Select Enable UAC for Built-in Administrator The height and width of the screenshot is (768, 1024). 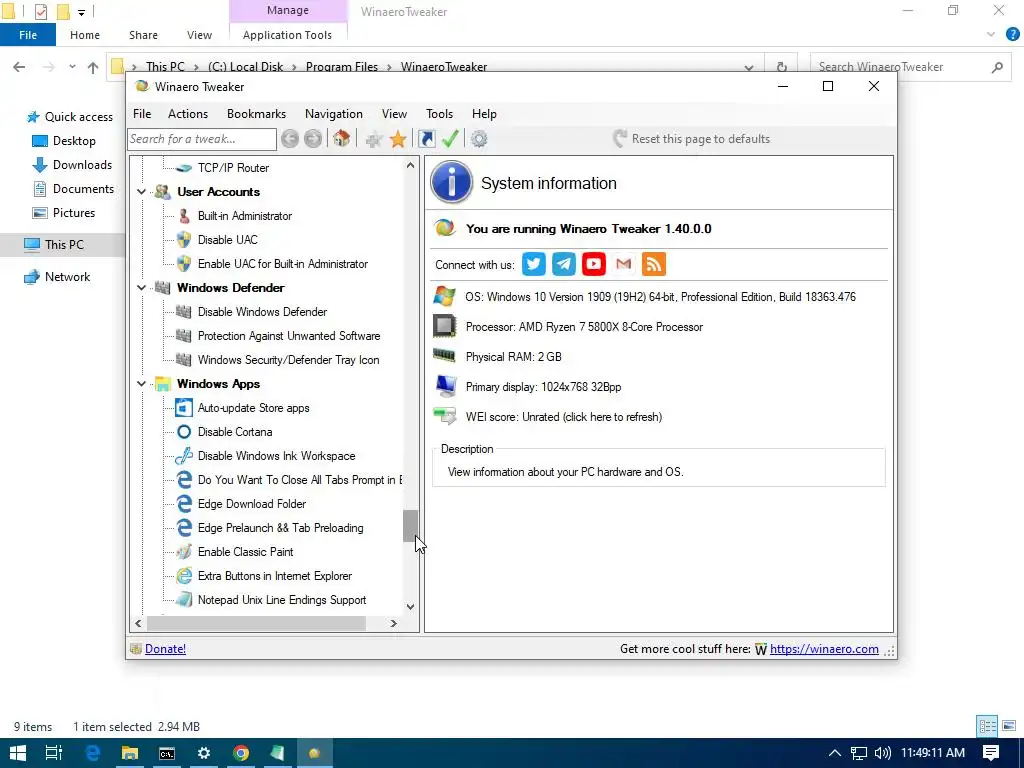(x=283, y=264)
